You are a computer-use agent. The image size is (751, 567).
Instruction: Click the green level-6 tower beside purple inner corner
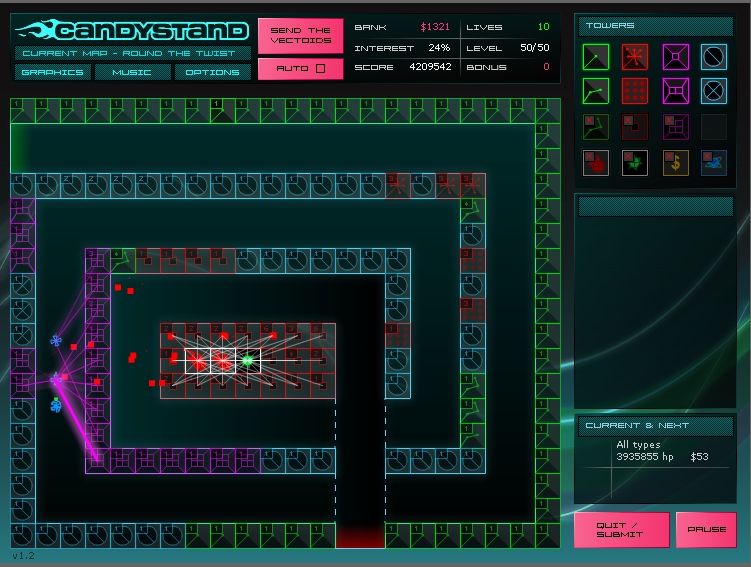point(123,261)
